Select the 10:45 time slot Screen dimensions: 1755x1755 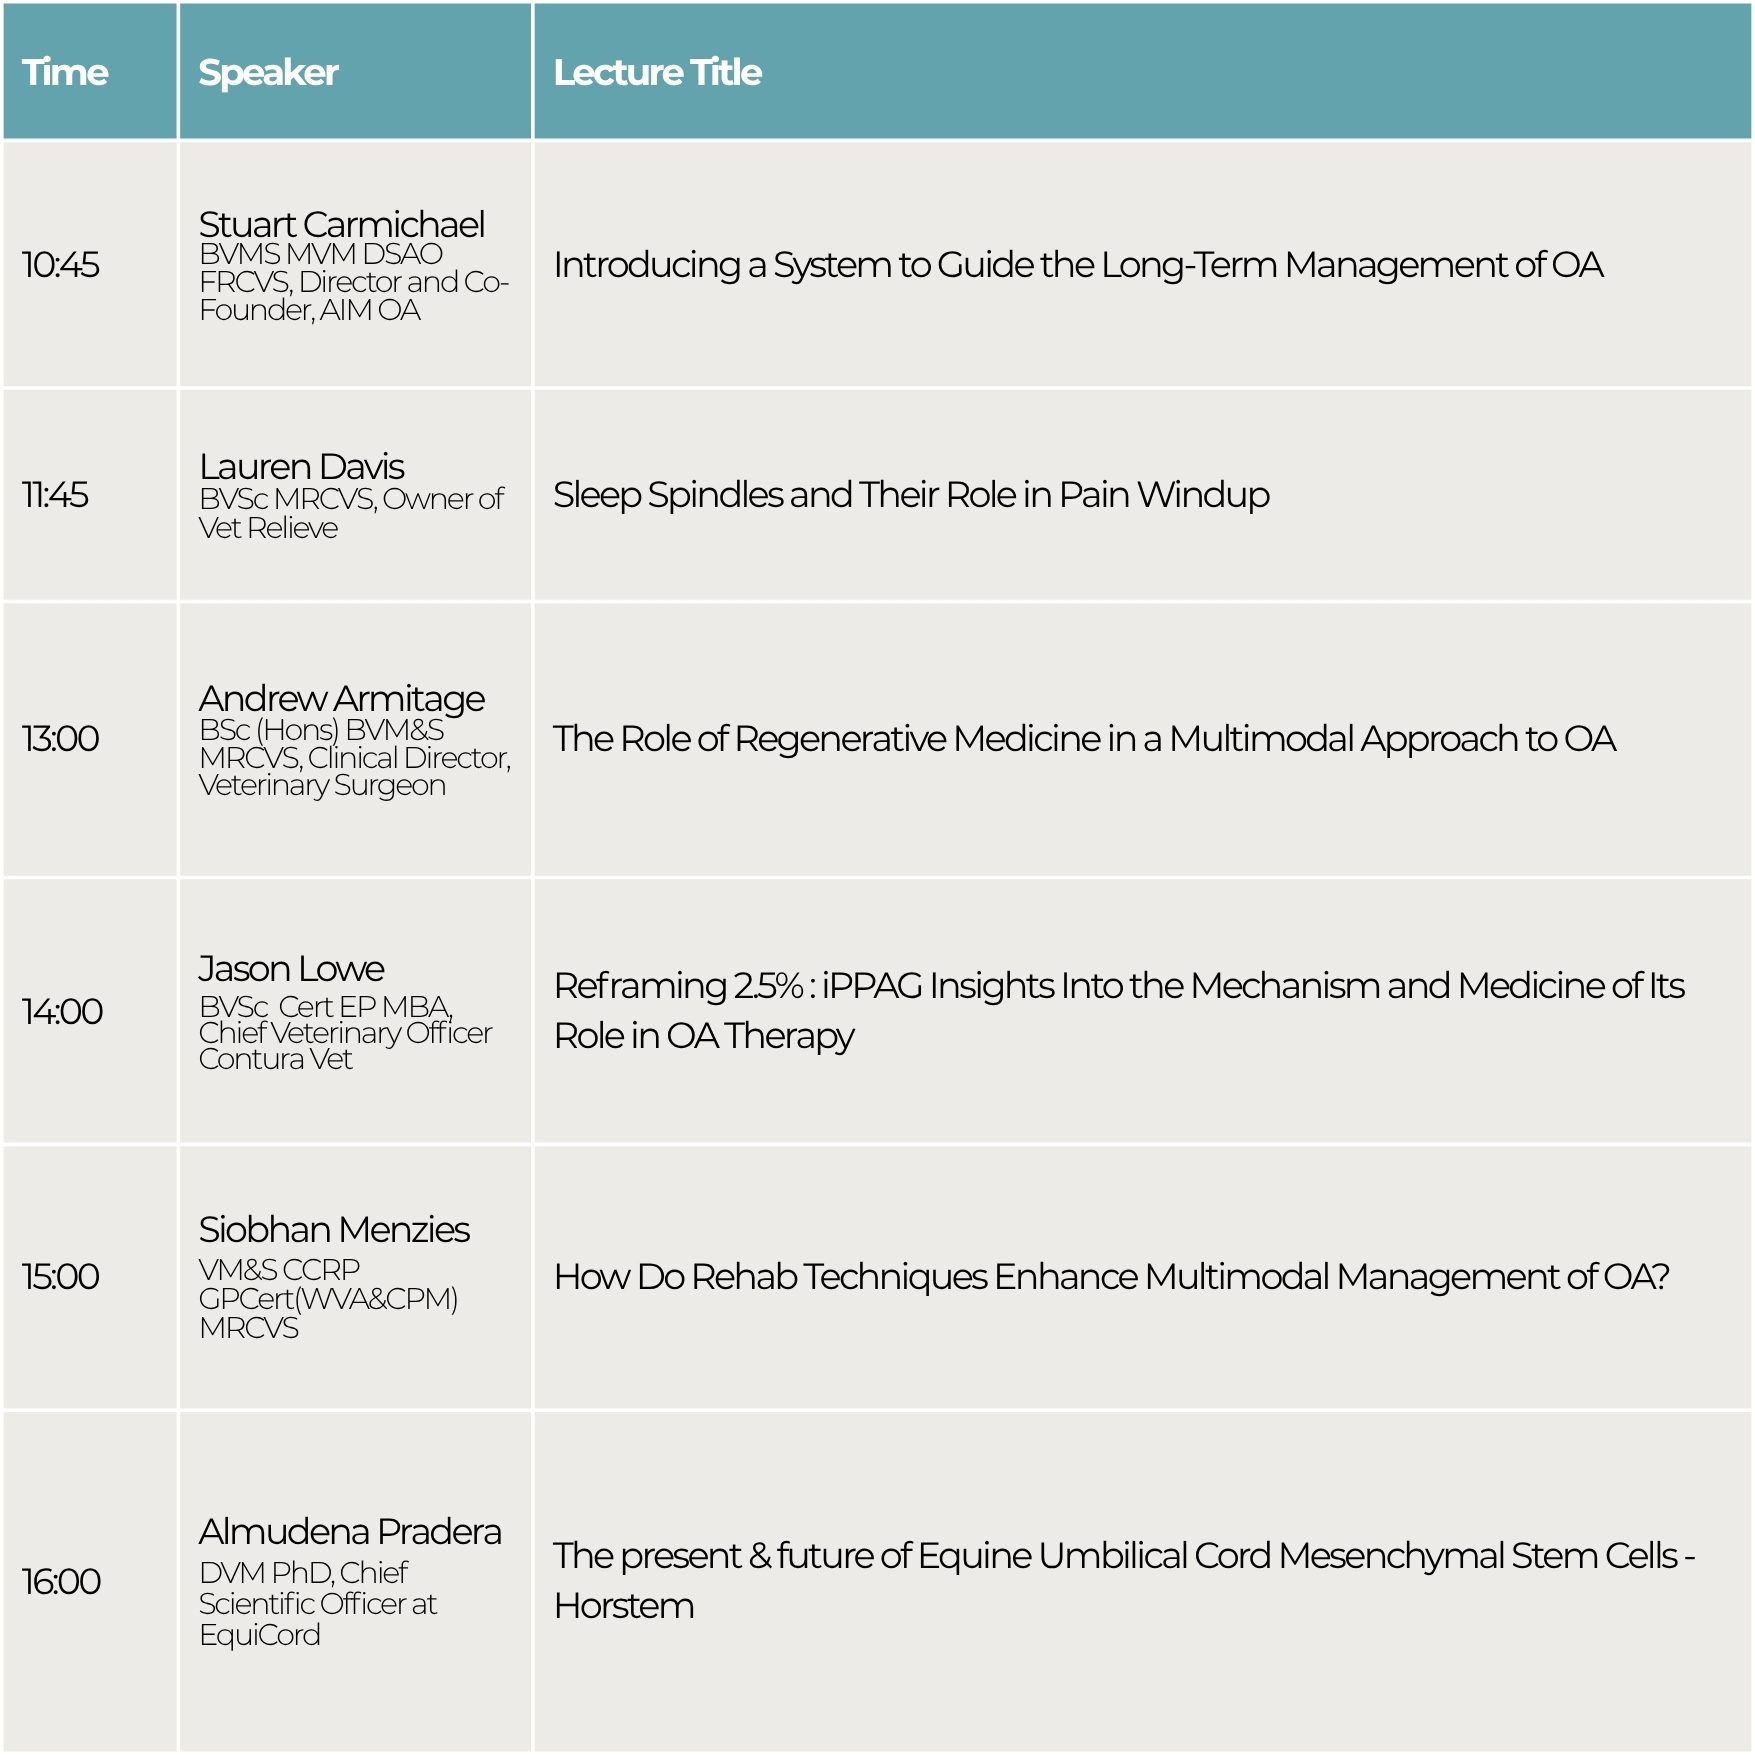coord(61,265)
